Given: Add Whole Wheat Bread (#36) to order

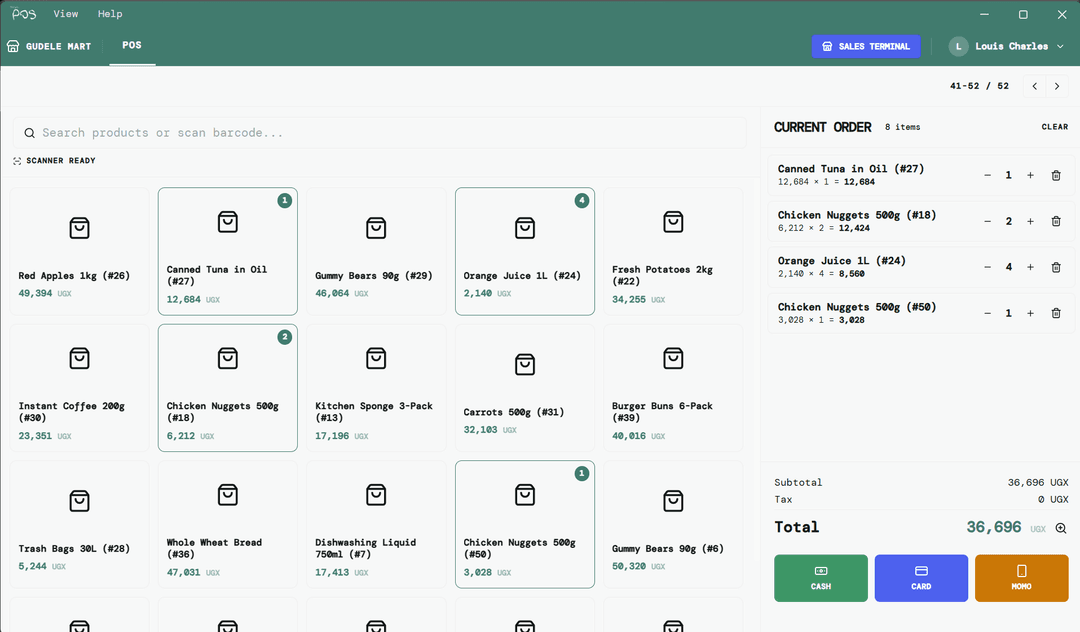Looking at the screenshot, I should [x=228, y=524].
